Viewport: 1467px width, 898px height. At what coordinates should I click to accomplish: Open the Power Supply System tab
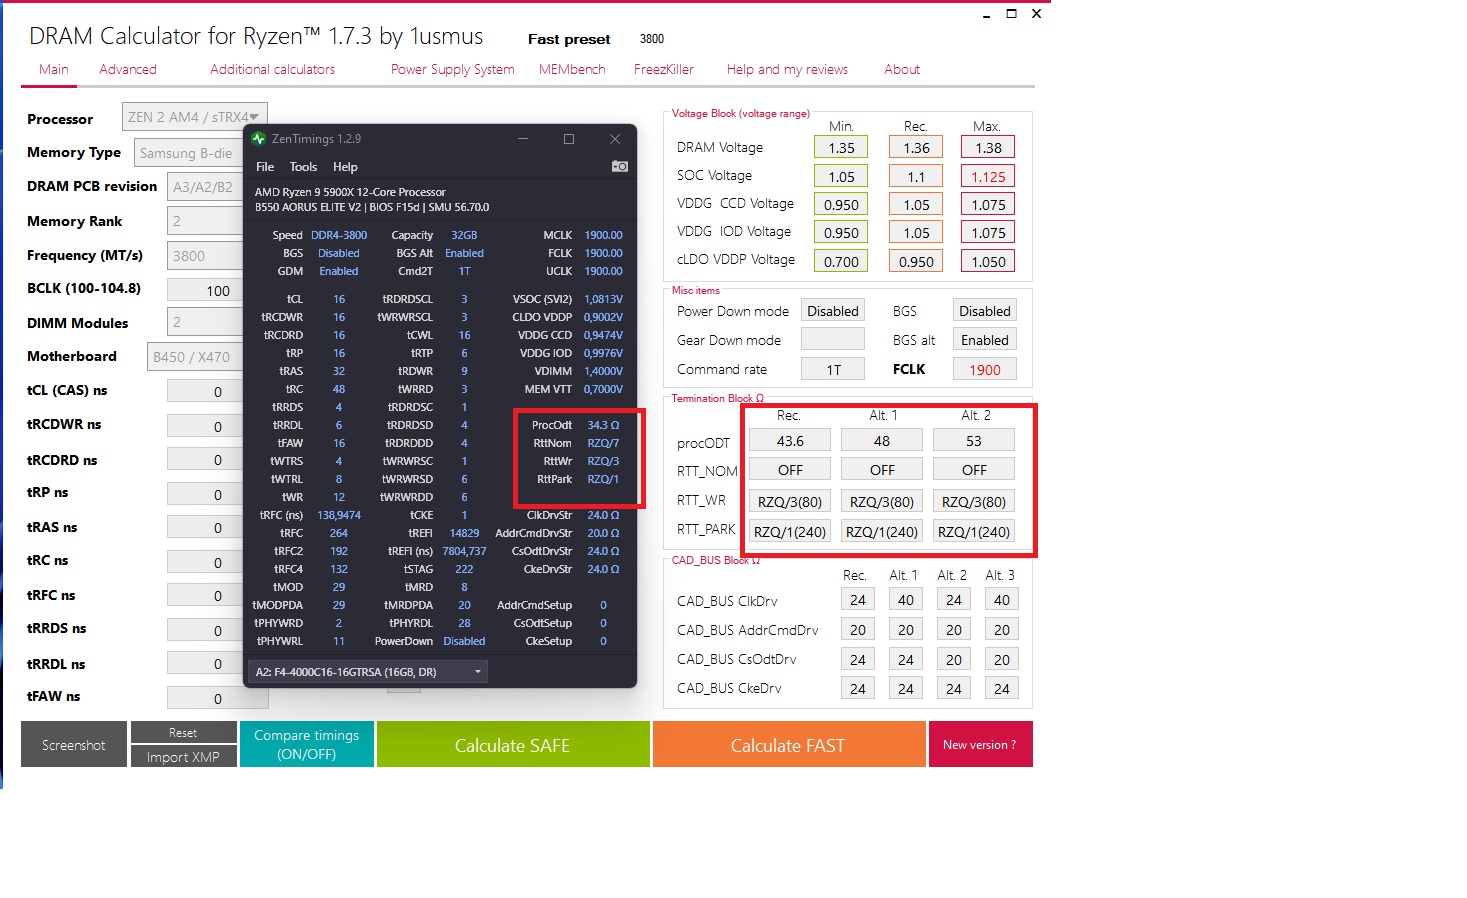453,69
